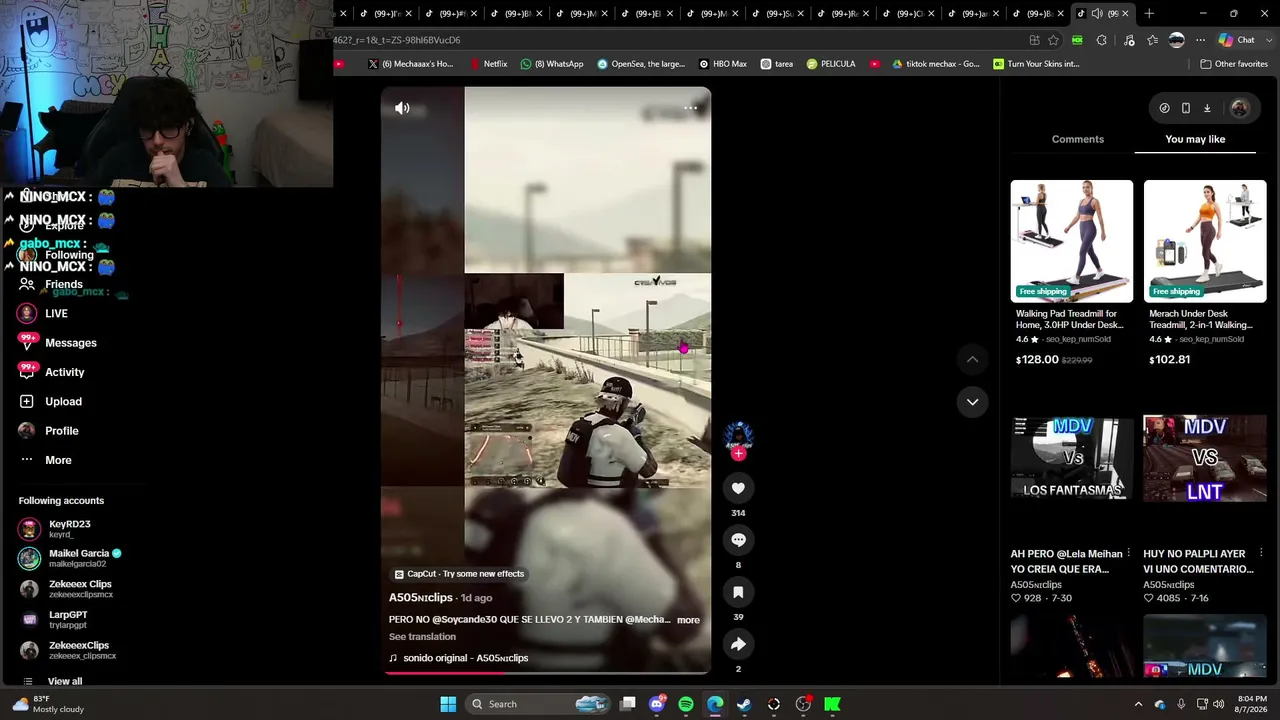
Task: Like the A505 clips video
Action: pos(738,488)
